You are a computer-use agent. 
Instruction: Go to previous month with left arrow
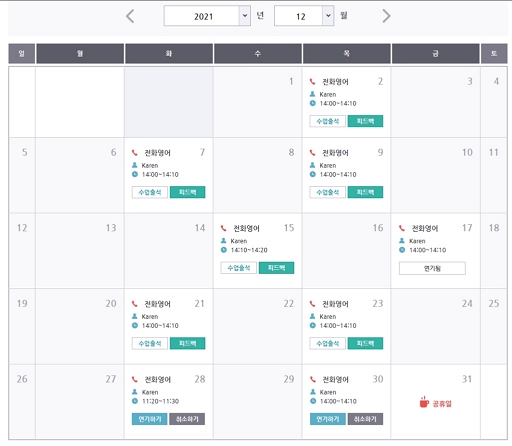130,16
